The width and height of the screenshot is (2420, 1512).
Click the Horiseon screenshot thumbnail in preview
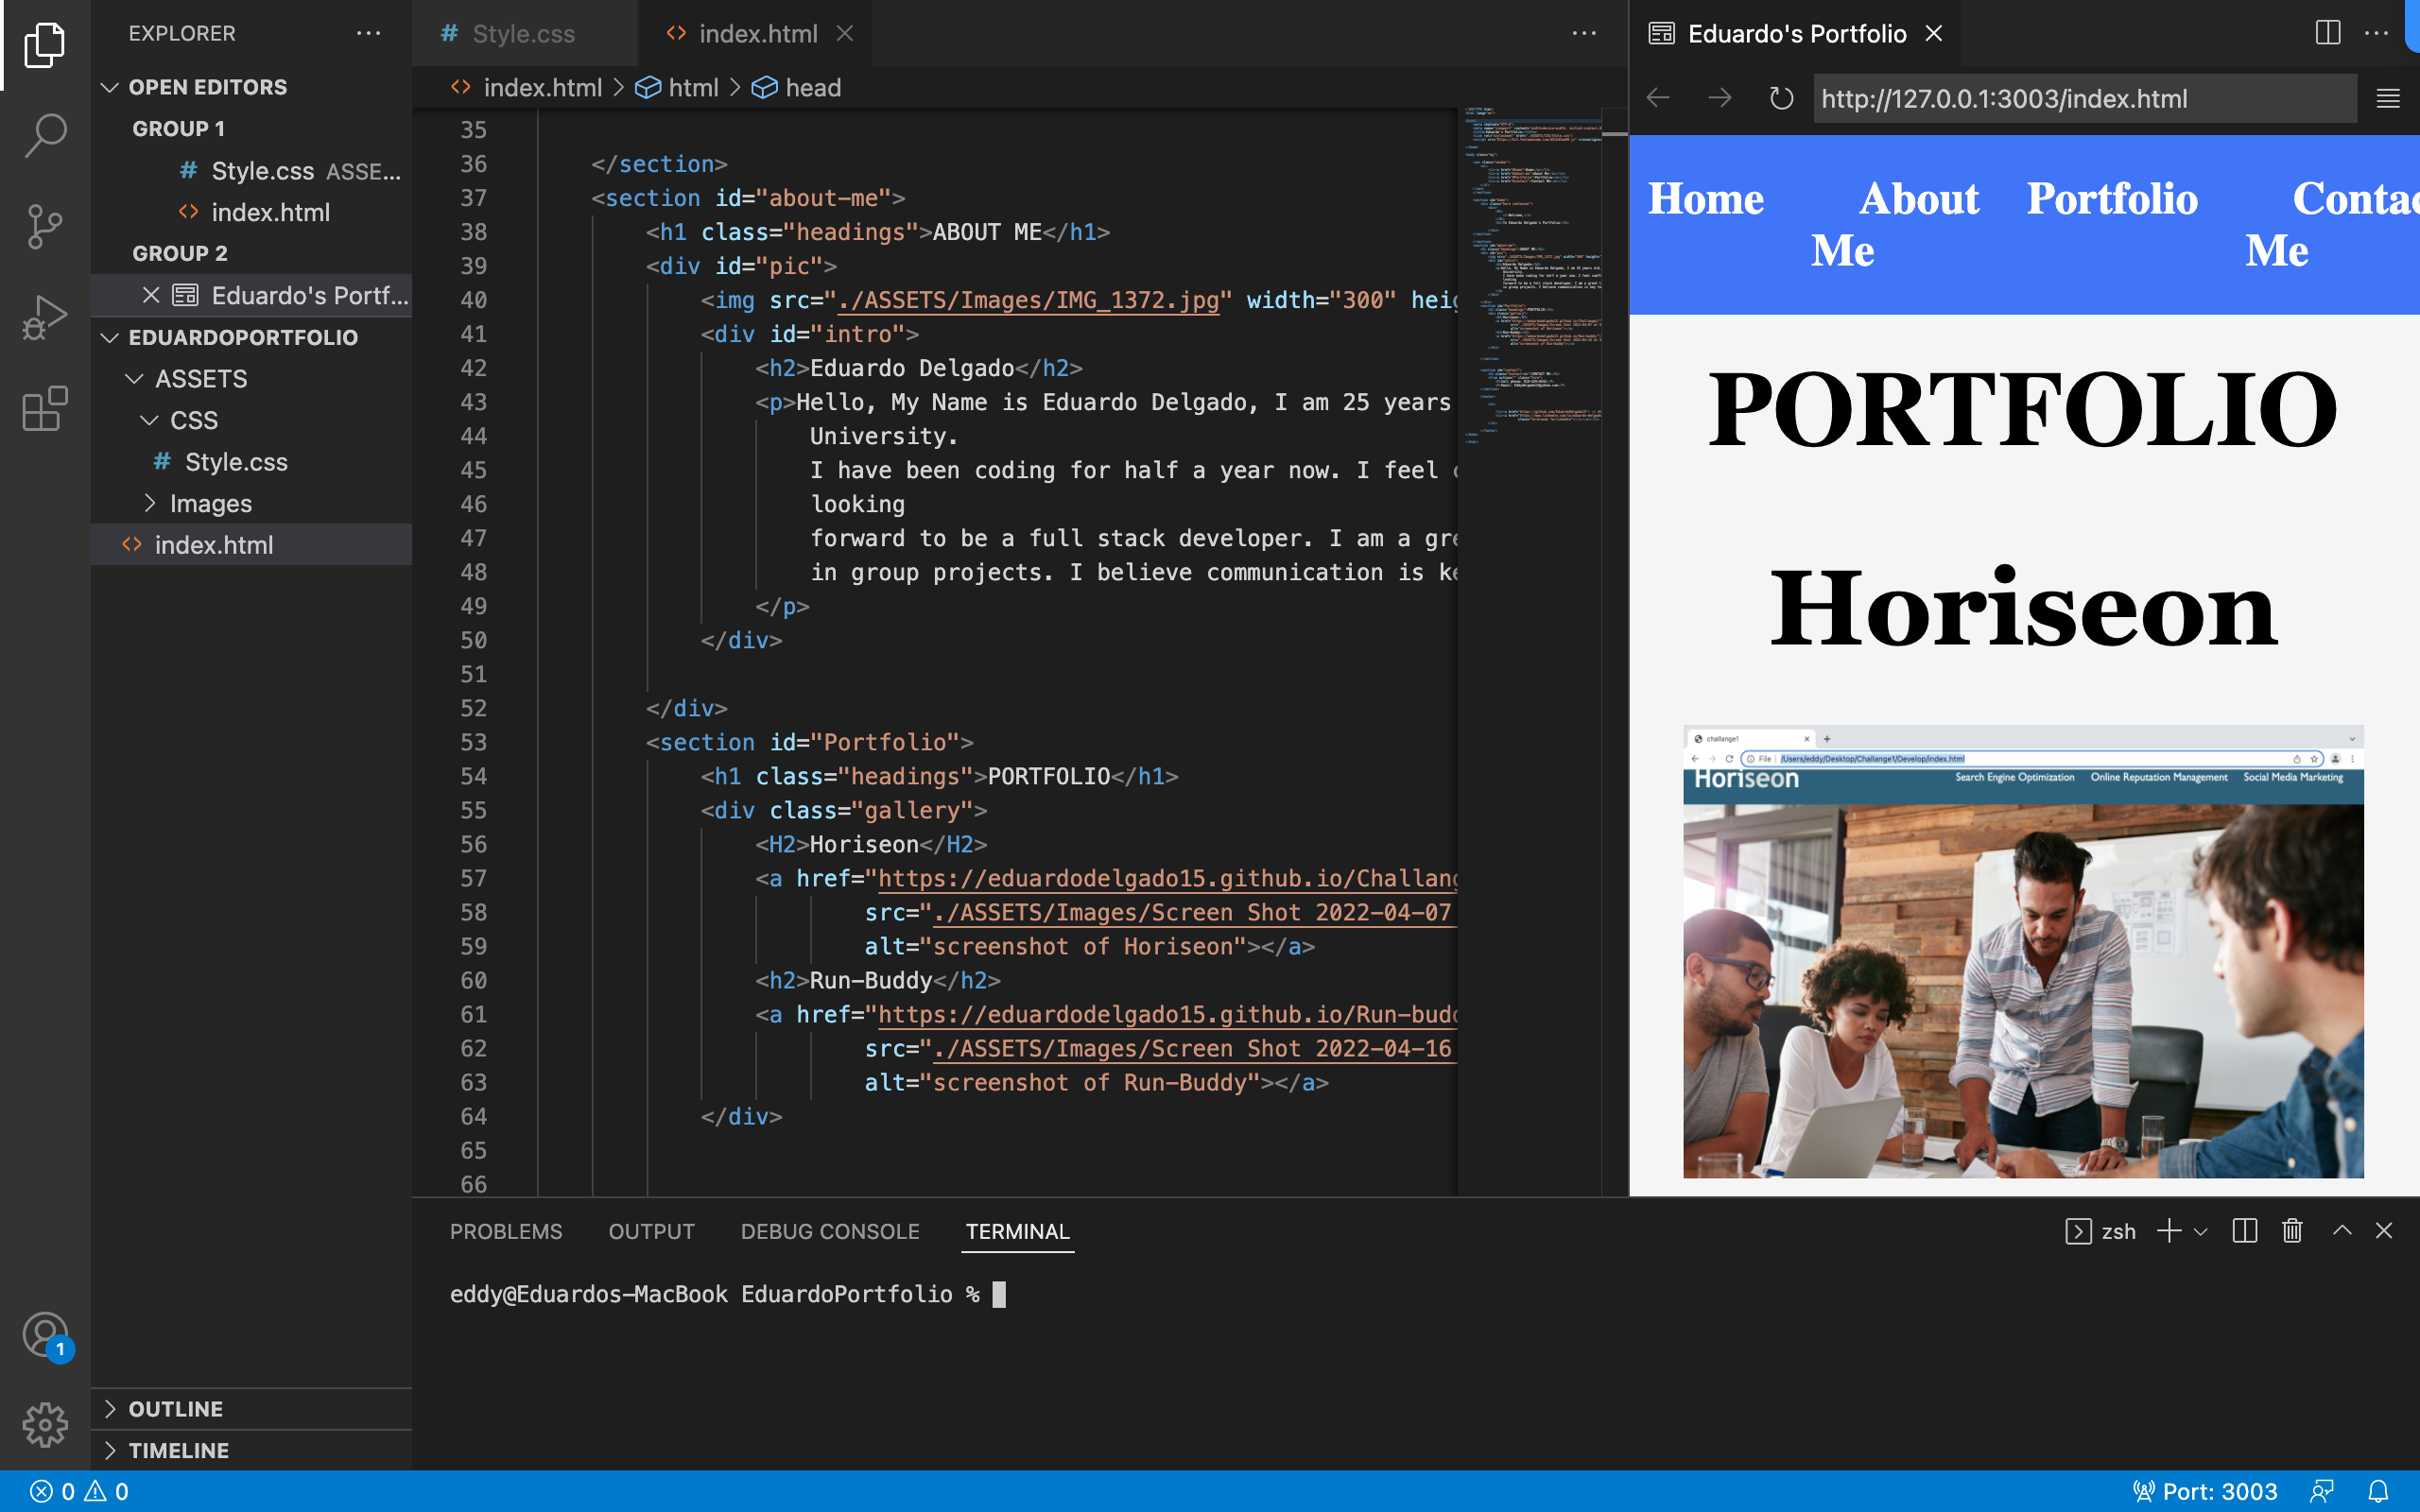pyautogui.click(x=2023, y=951)
